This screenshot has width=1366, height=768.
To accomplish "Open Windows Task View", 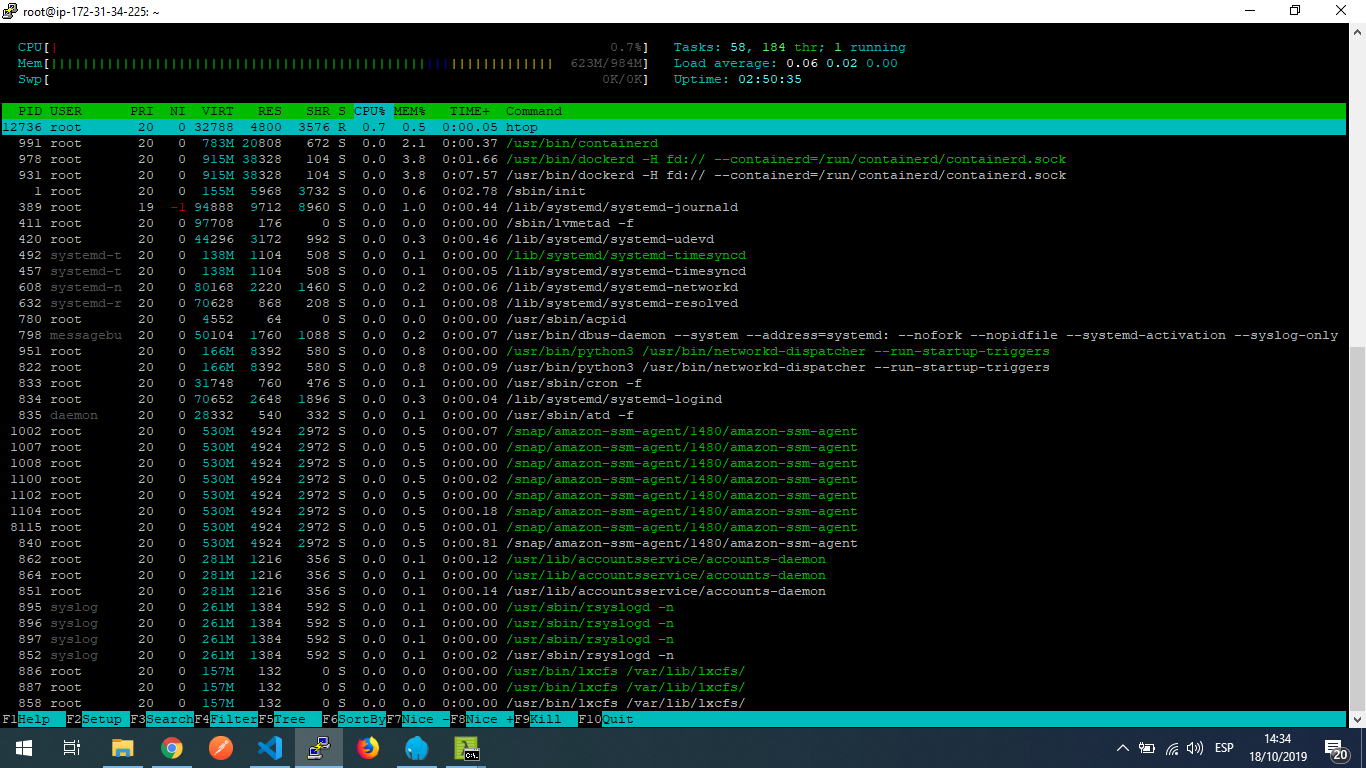I will (x=72, y=747).
